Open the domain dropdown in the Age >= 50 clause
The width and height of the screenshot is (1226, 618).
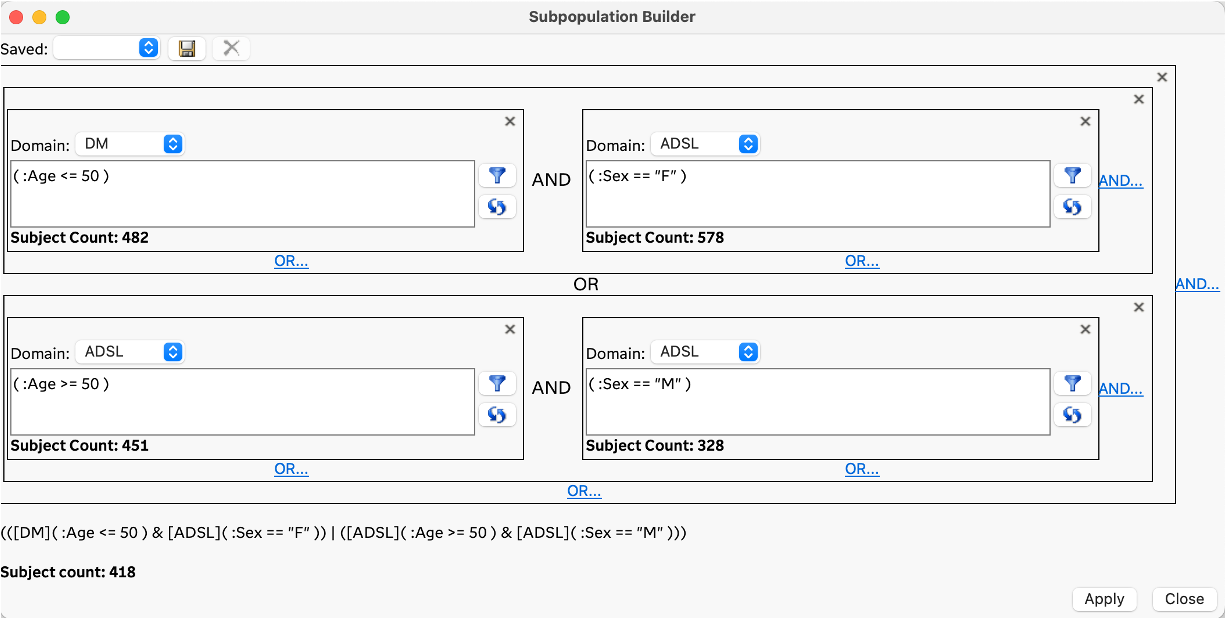point(130,351)
